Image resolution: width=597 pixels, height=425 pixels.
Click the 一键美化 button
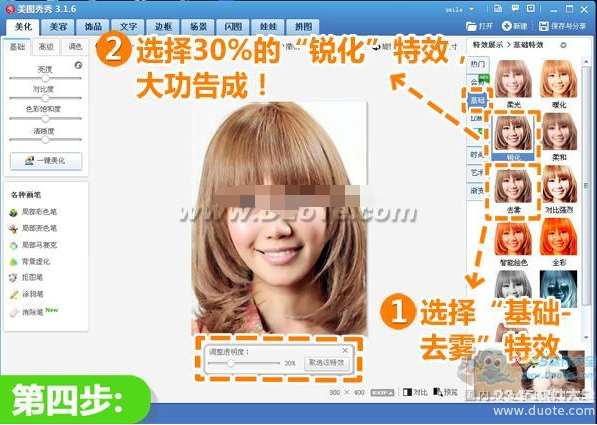[46, 161]
